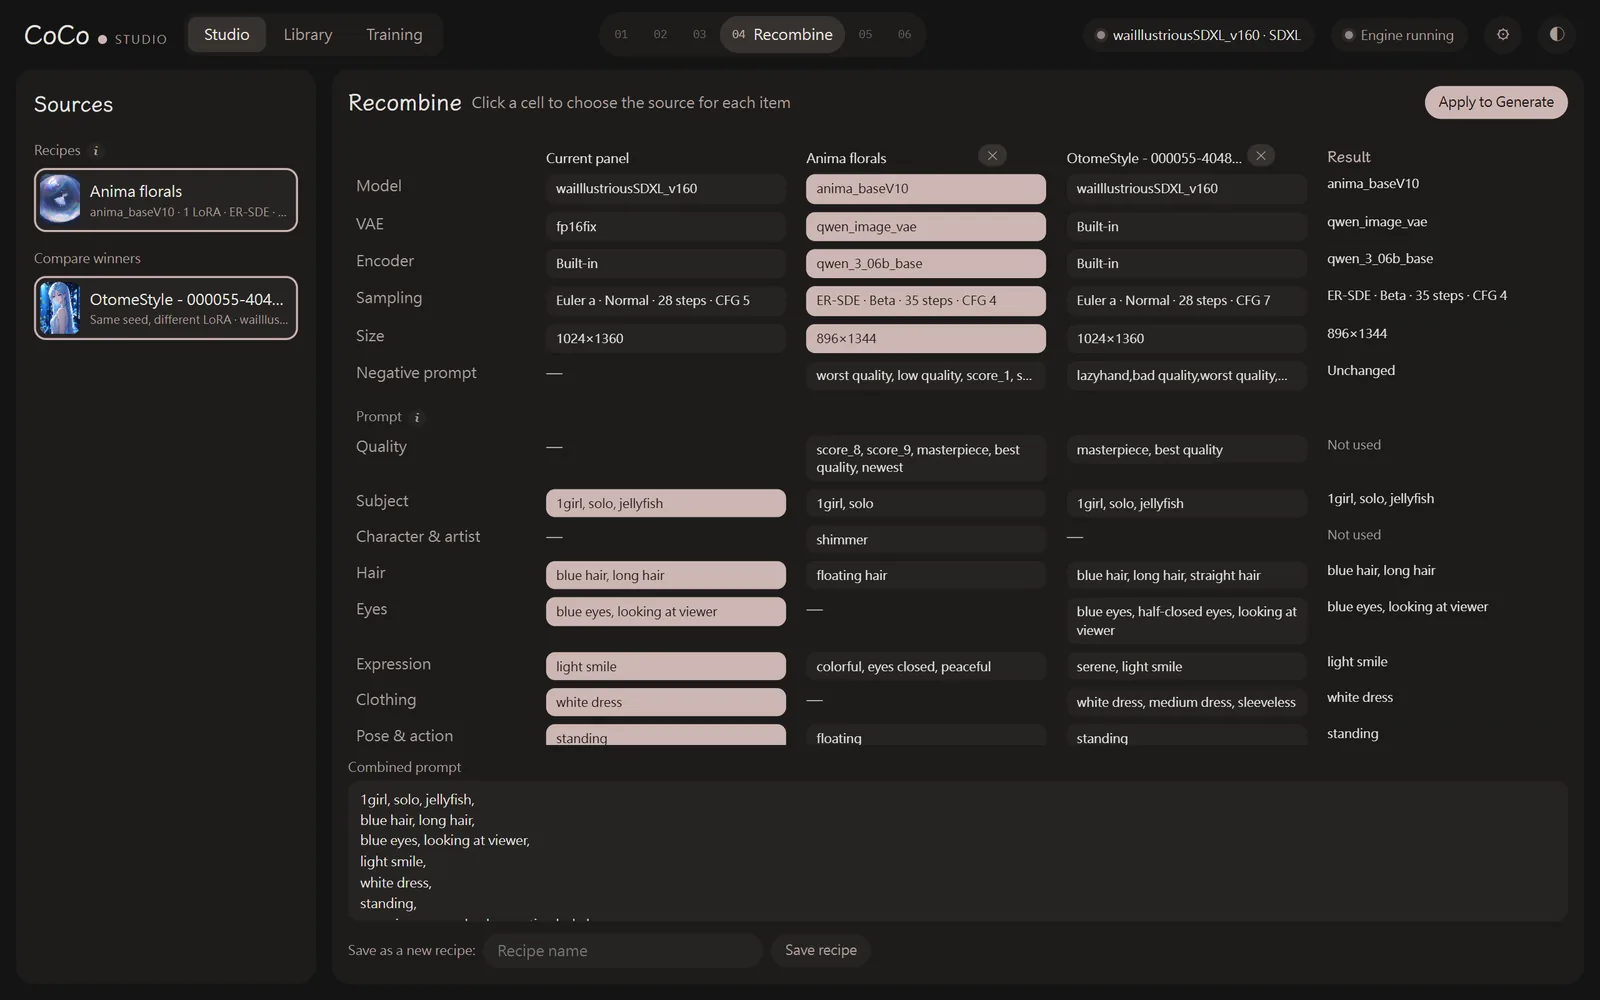This screenshot has height=1000, width=1600.
Task: Click the CoCo Studio logo
Action: (95, 36)
